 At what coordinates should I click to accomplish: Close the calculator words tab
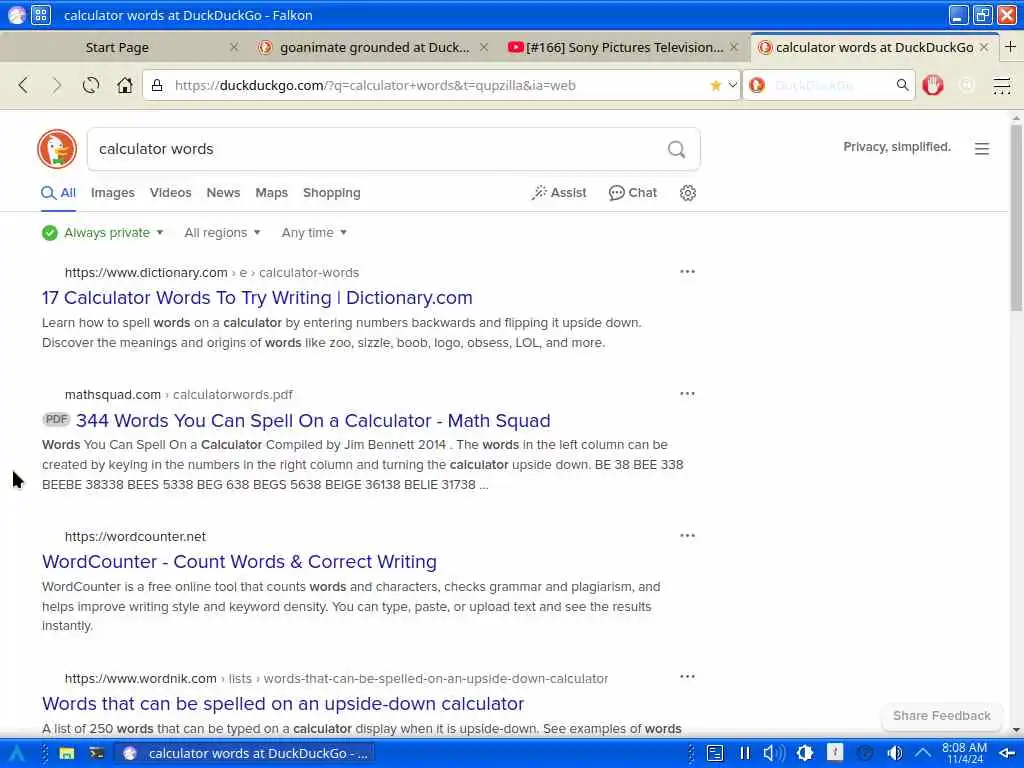pos(984,48)
